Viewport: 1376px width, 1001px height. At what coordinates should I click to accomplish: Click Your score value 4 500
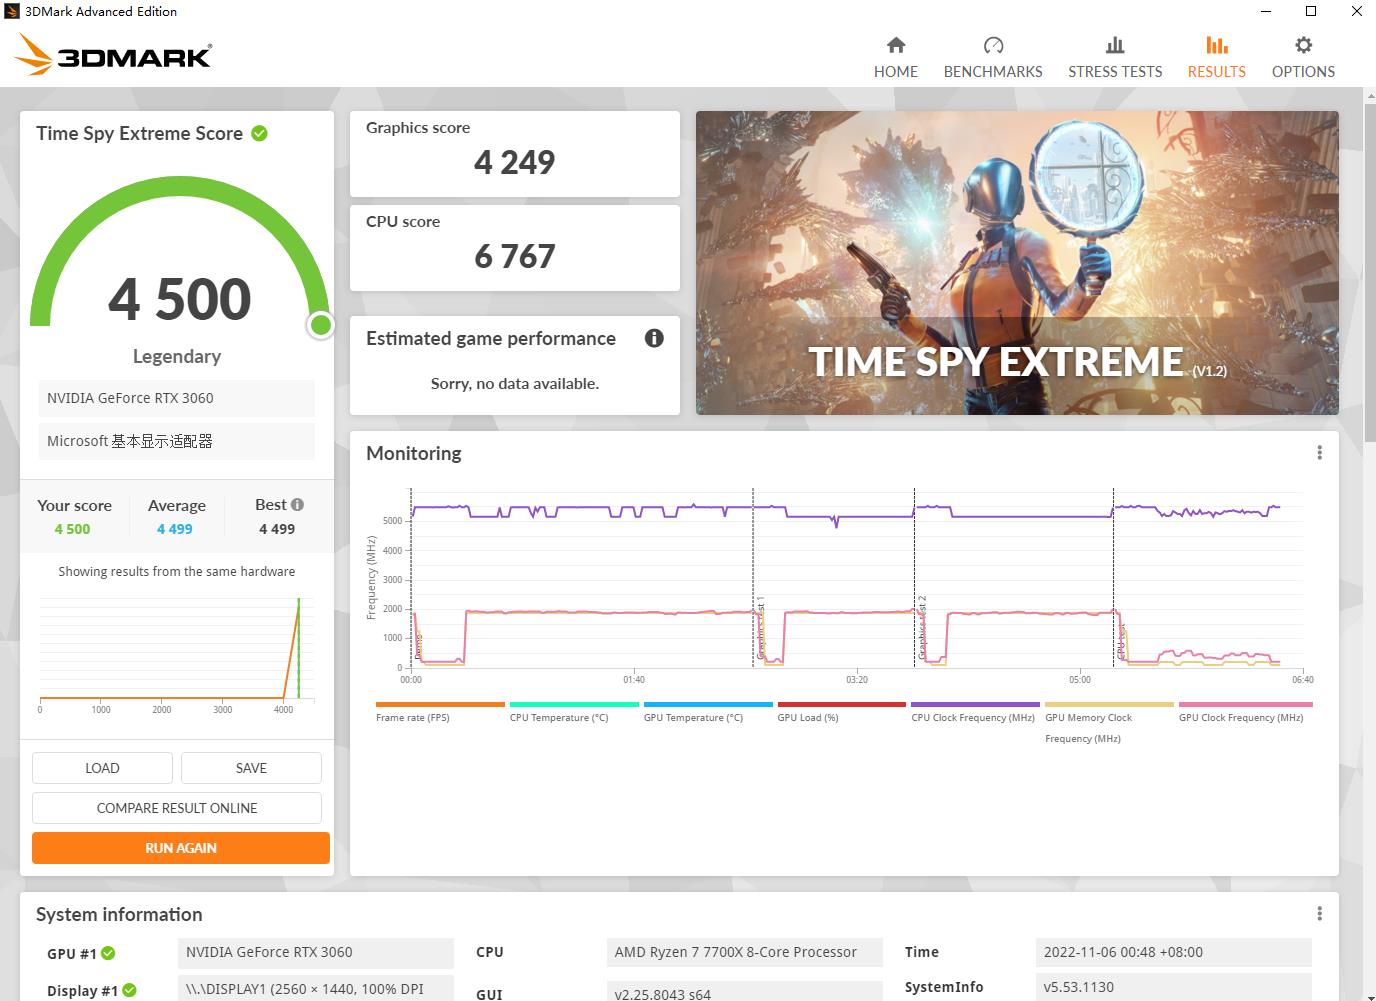coord(72,529)
